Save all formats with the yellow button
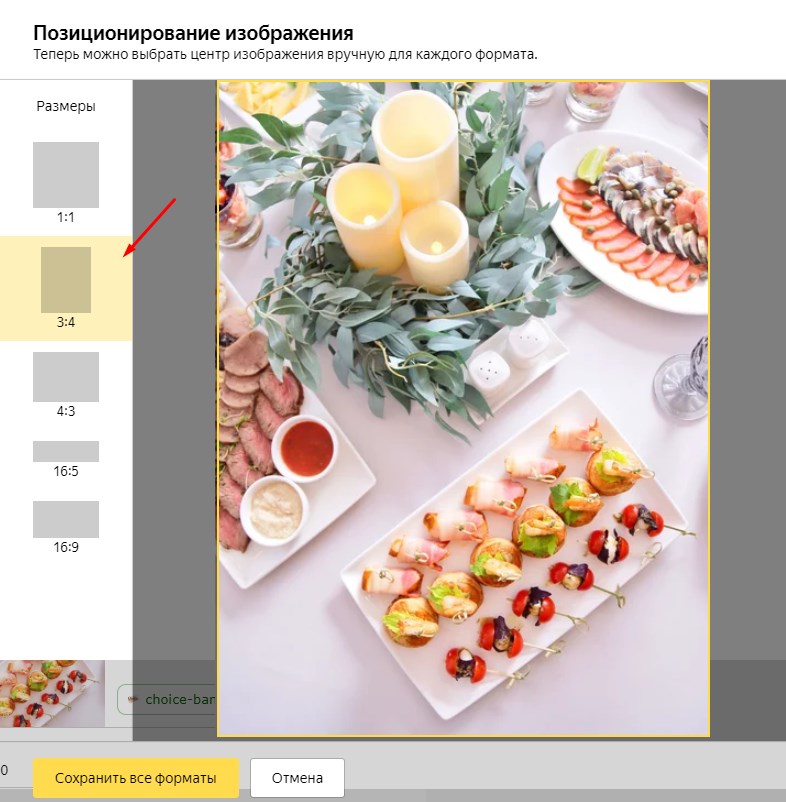The height and width of the screenshot is (802, 786). [136, 778]
